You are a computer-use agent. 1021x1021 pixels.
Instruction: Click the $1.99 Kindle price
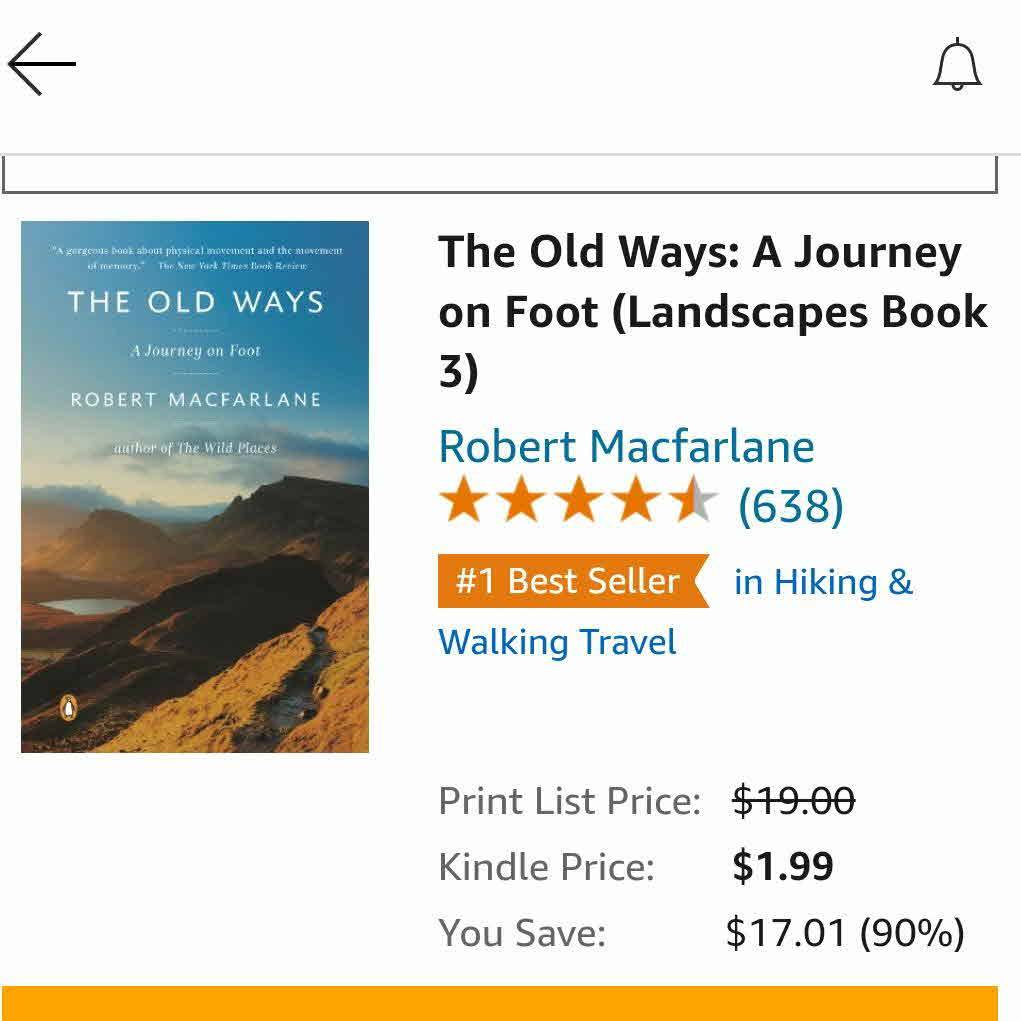click(x=782, y=866)
